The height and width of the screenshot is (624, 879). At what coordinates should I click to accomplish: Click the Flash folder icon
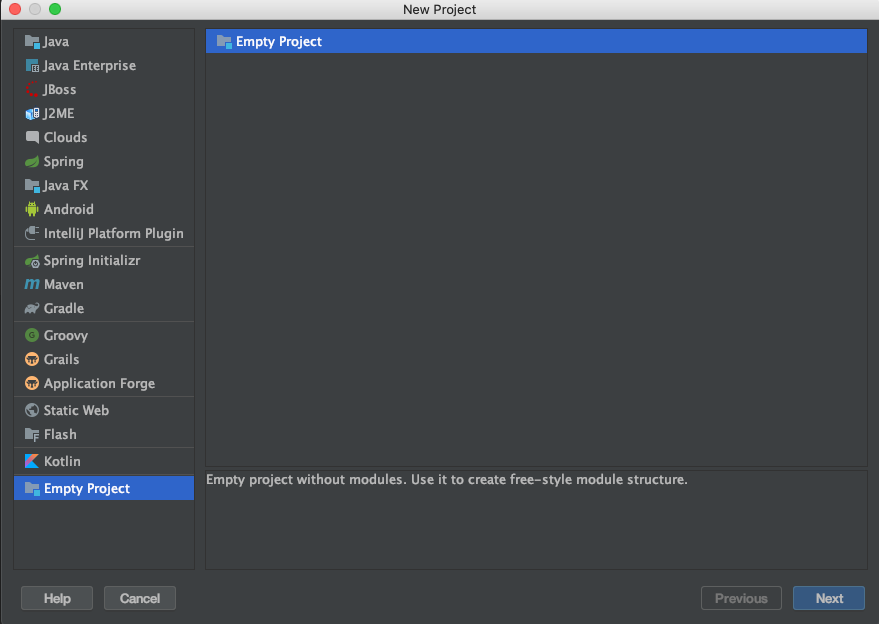32,435
